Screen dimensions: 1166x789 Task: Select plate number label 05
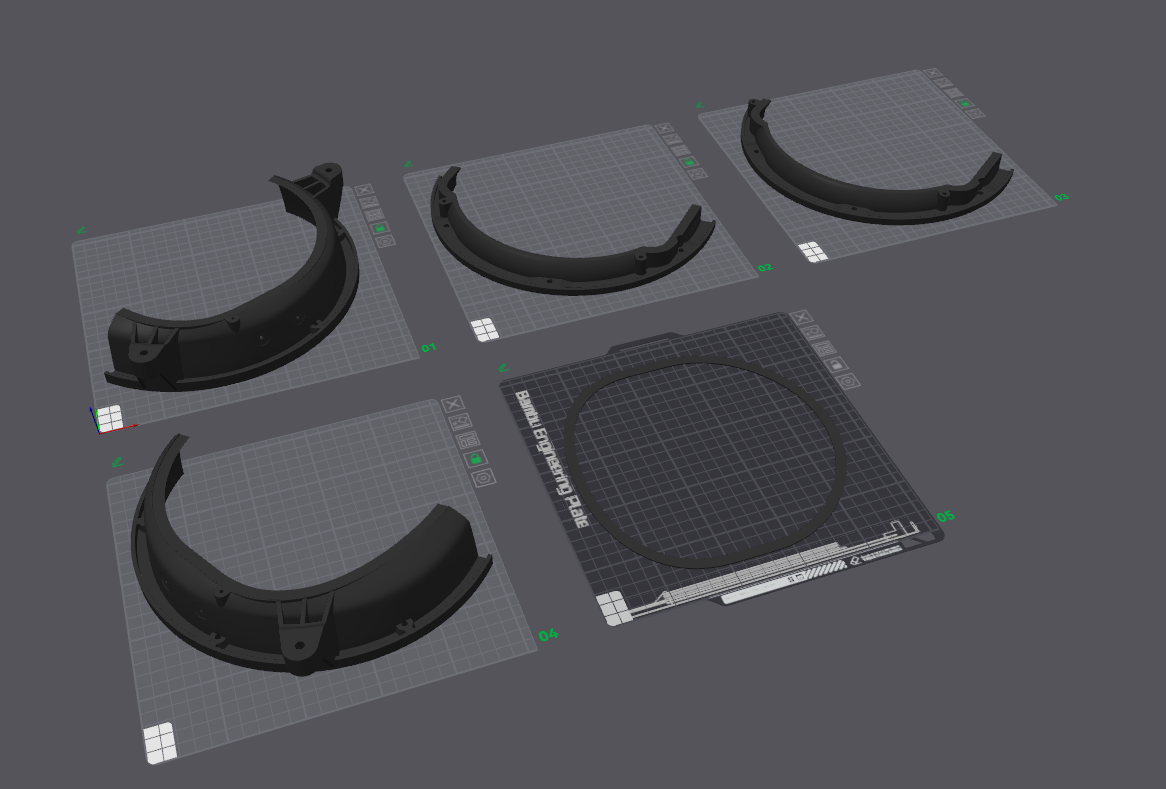[x=945, y=516]
